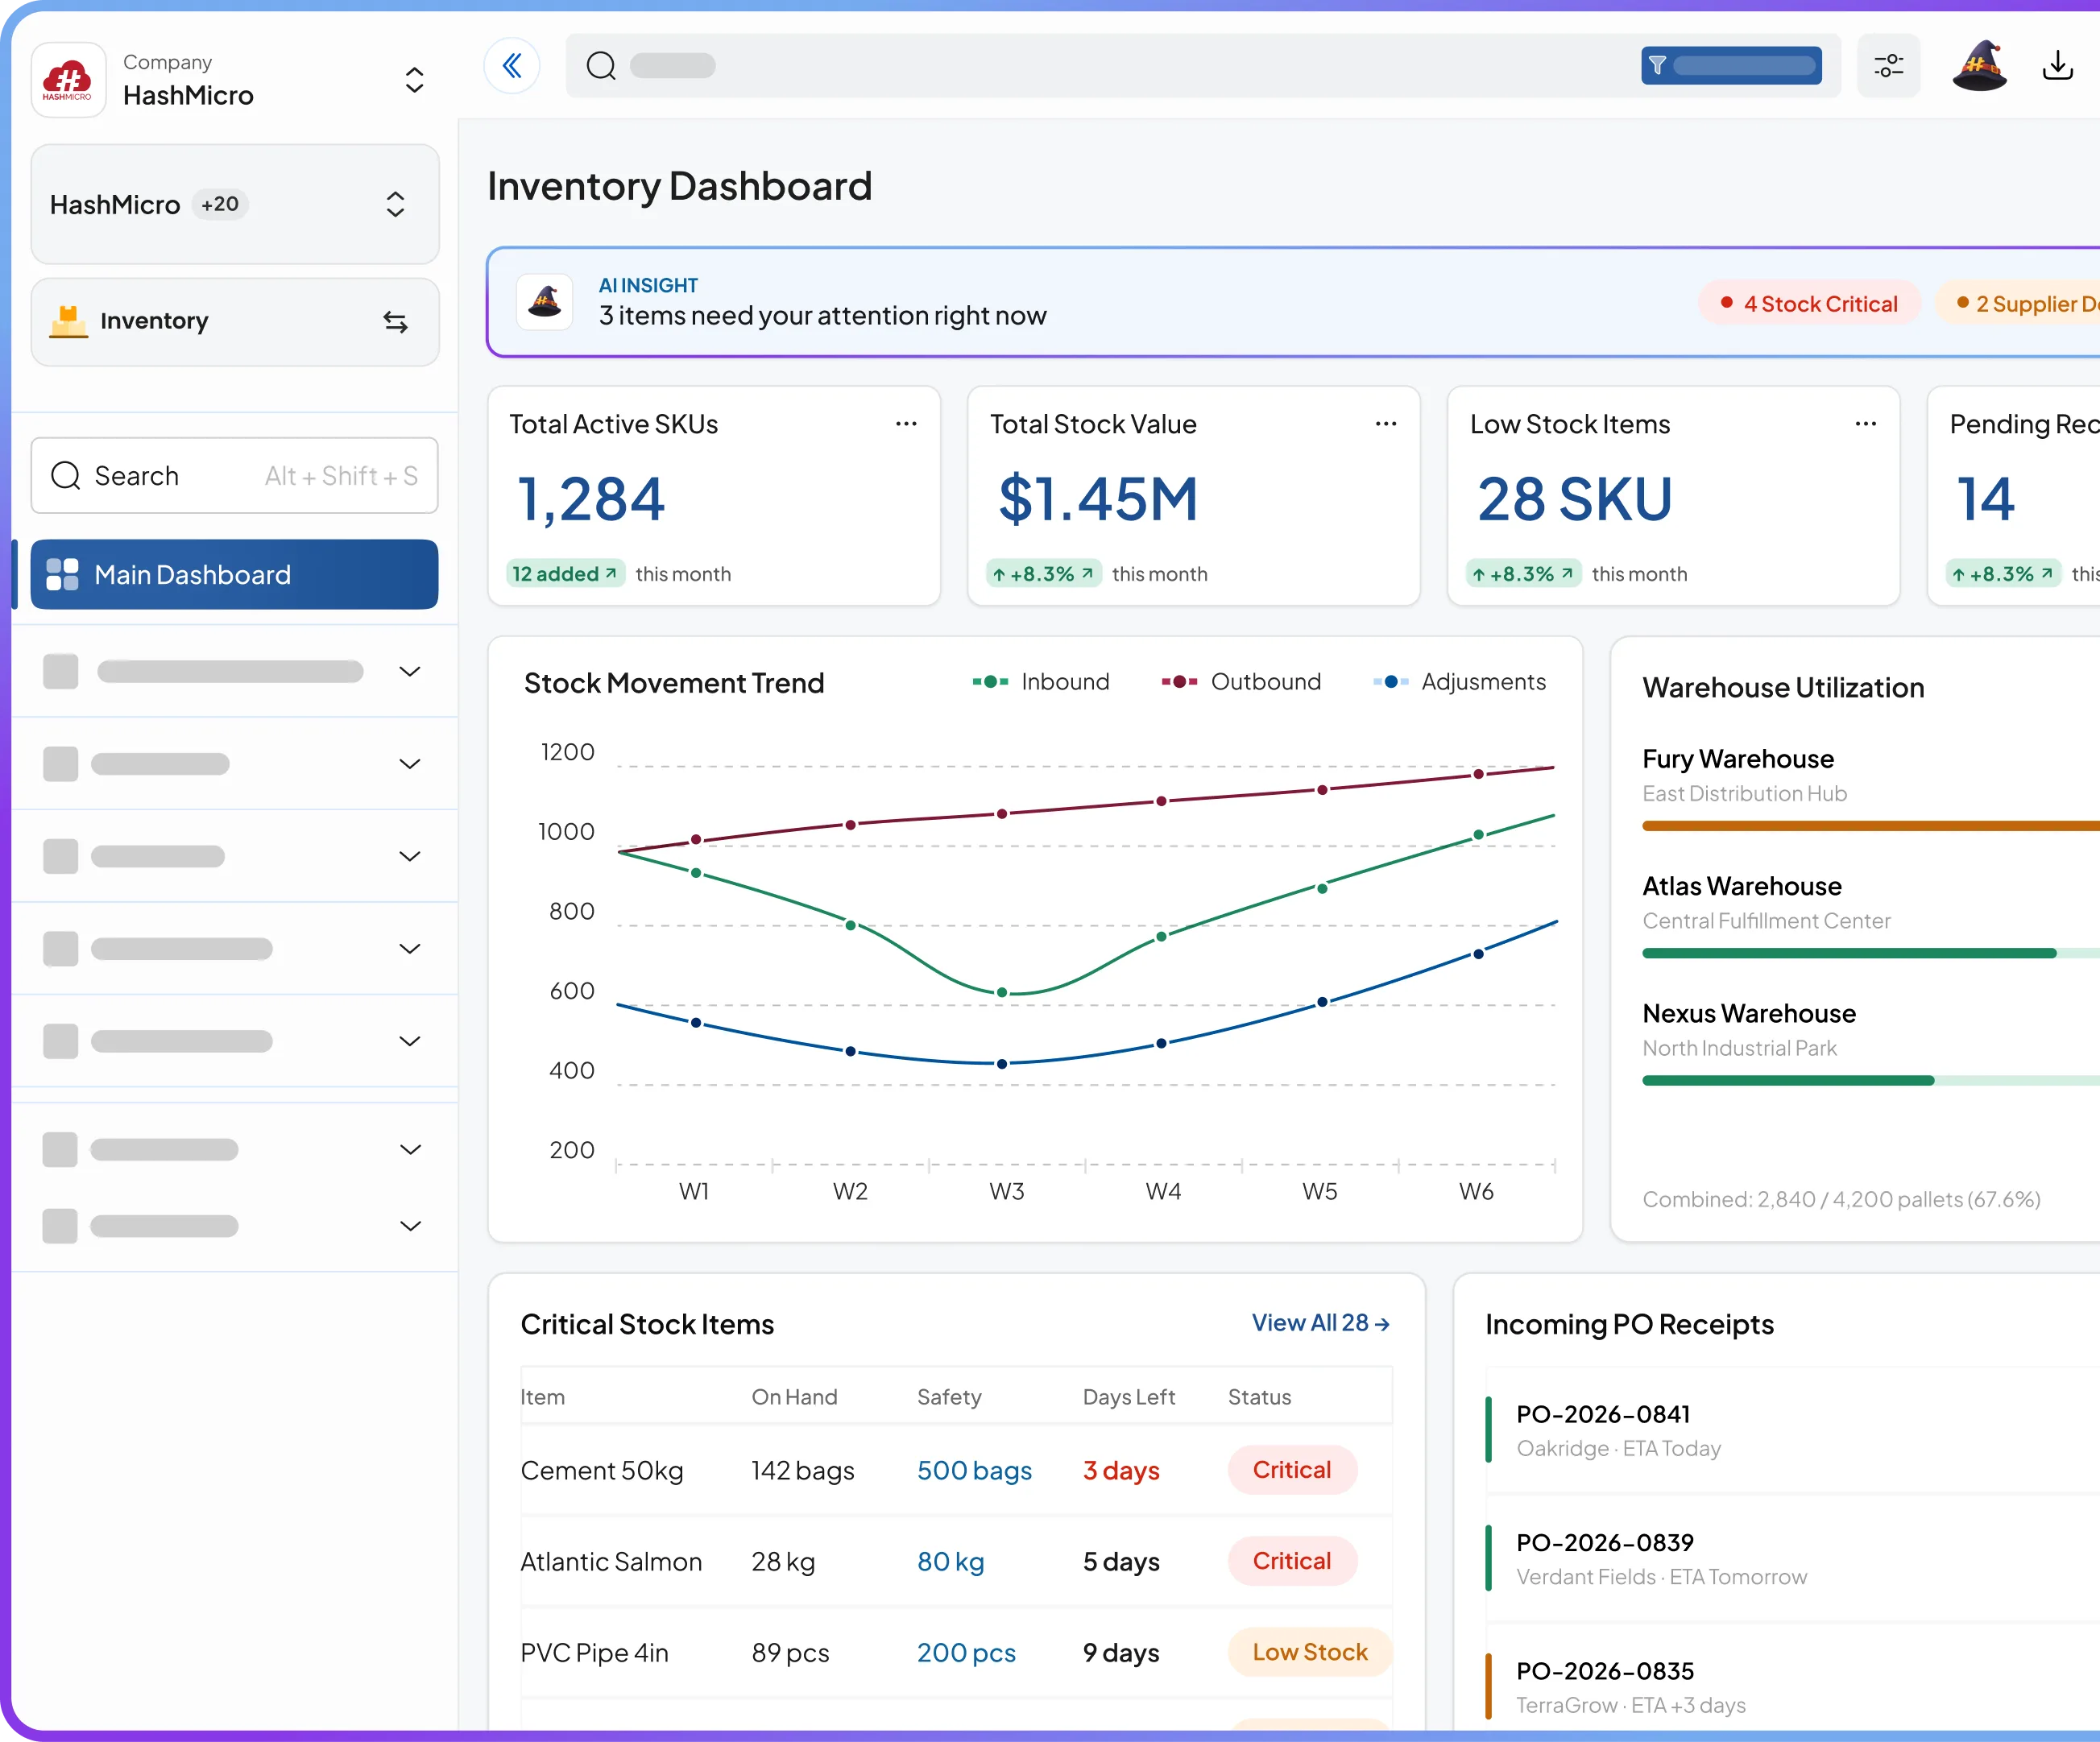The image size is (2100, 1742).
Task: Expand the third placeholder sidebar menu group
Action: click(x=410, y=856)
